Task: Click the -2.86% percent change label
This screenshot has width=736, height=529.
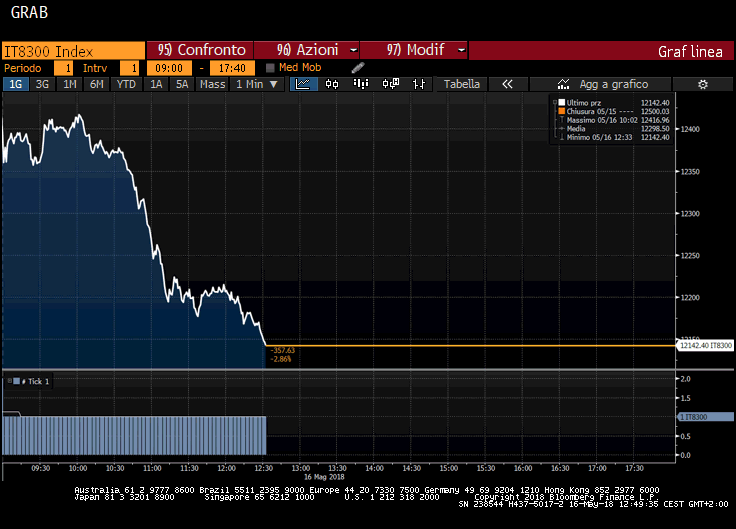Action: click(x=281, y=359)
